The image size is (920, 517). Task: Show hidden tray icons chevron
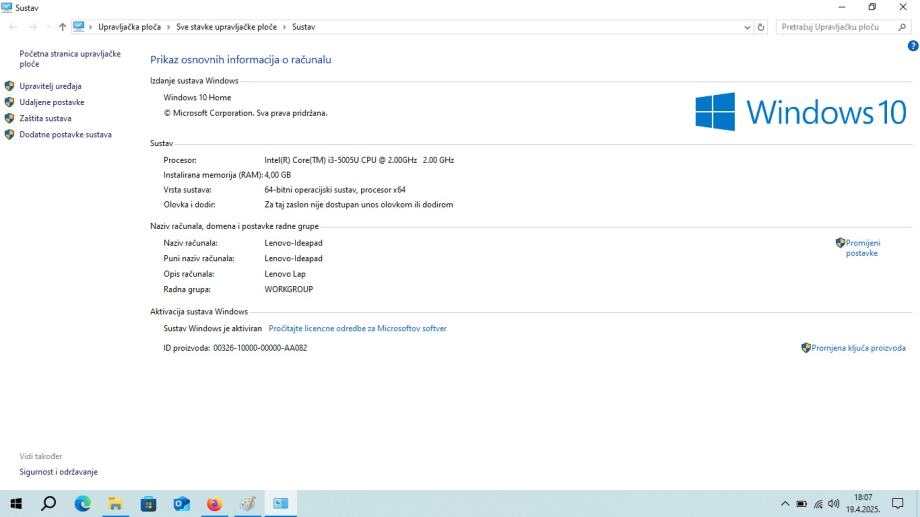pyautogui.click(x=785, y=504)
